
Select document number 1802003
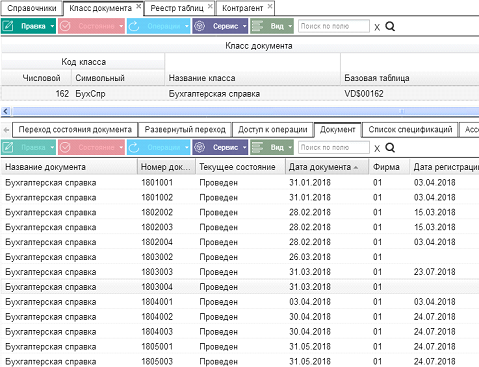157,227
